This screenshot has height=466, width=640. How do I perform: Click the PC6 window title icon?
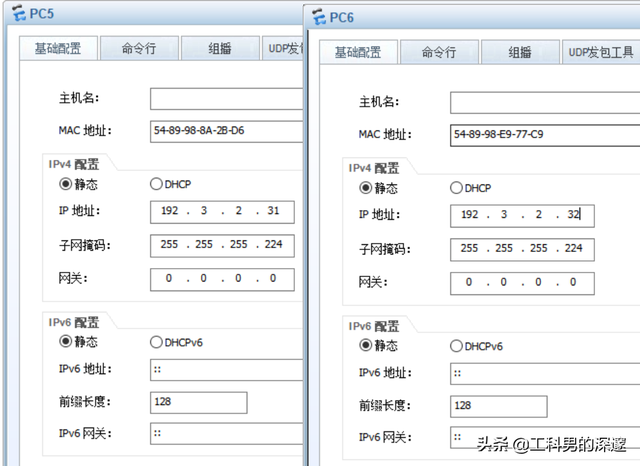click(319, 17)
